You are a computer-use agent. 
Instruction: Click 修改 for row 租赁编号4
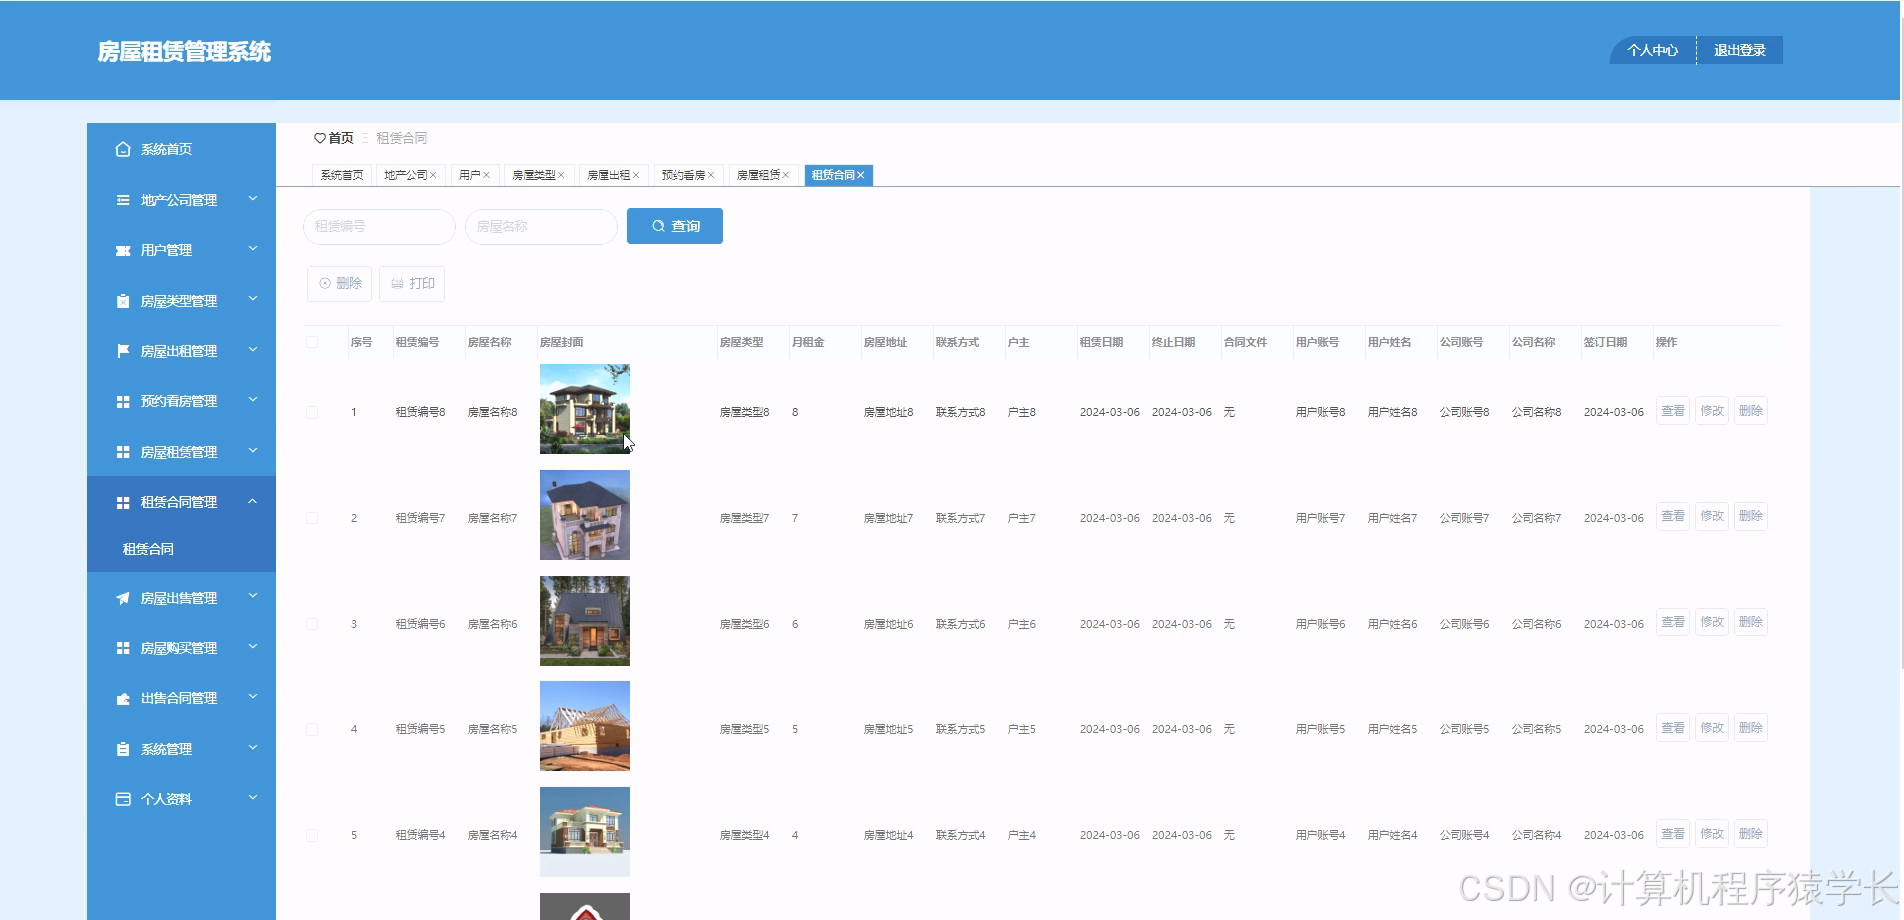point(1712,834)
